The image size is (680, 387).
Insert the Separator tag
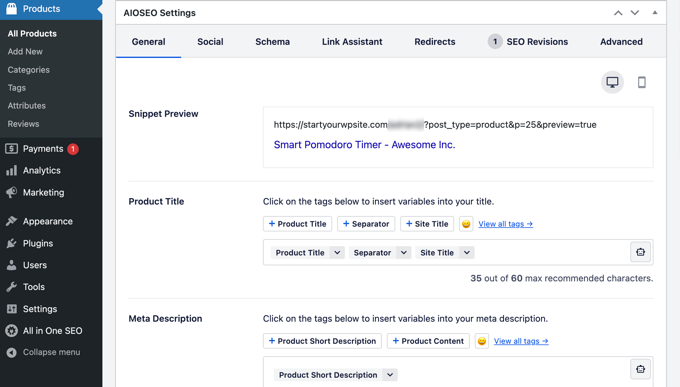(366, 224)
